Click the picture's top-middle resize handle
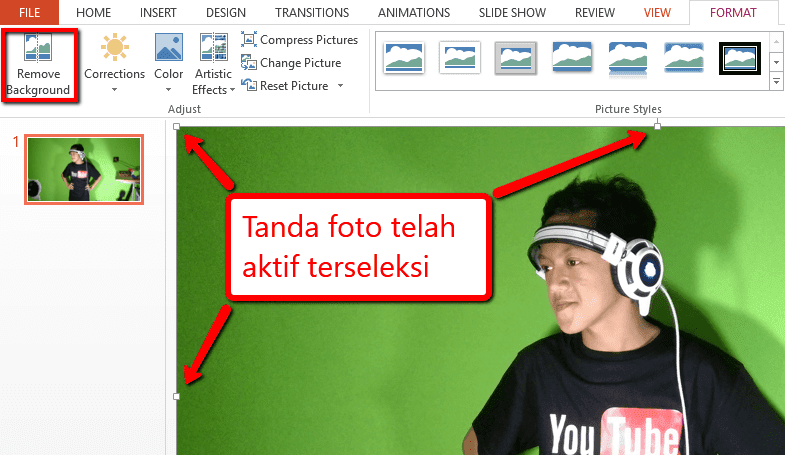 tap(657, 126)
